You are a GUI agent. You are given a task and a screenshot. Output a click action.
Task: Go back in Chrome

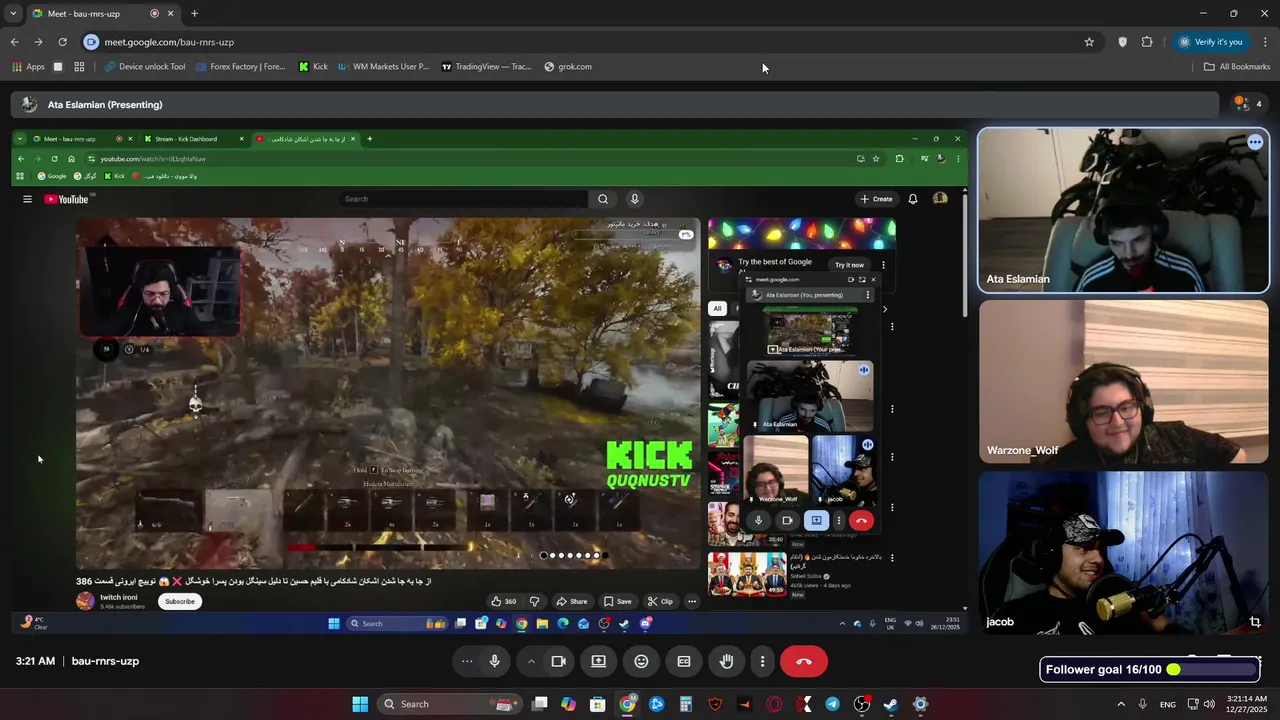[14, 42]
